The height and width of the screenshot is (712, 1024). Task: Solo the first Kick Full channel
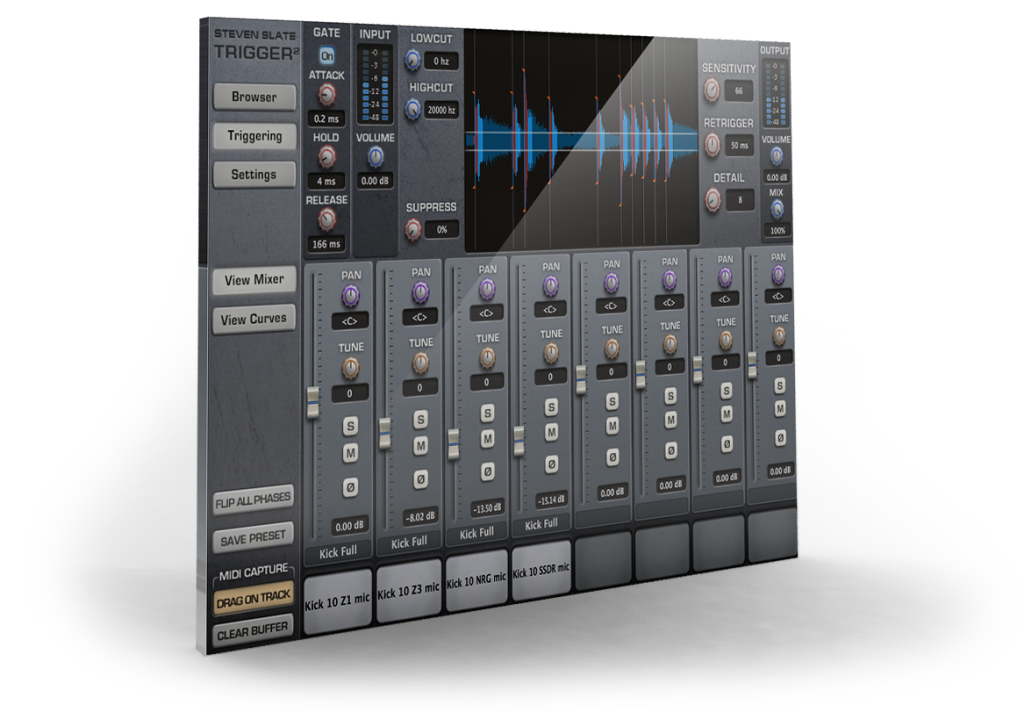click(351, 427)
